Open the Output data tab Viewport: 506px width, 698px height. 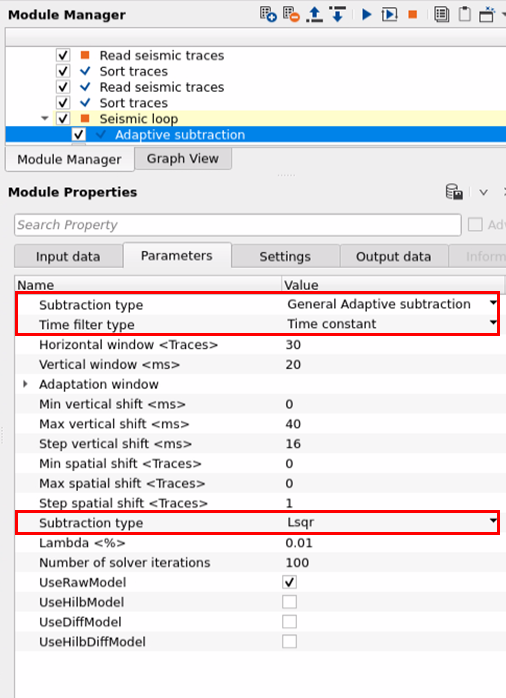393,256
